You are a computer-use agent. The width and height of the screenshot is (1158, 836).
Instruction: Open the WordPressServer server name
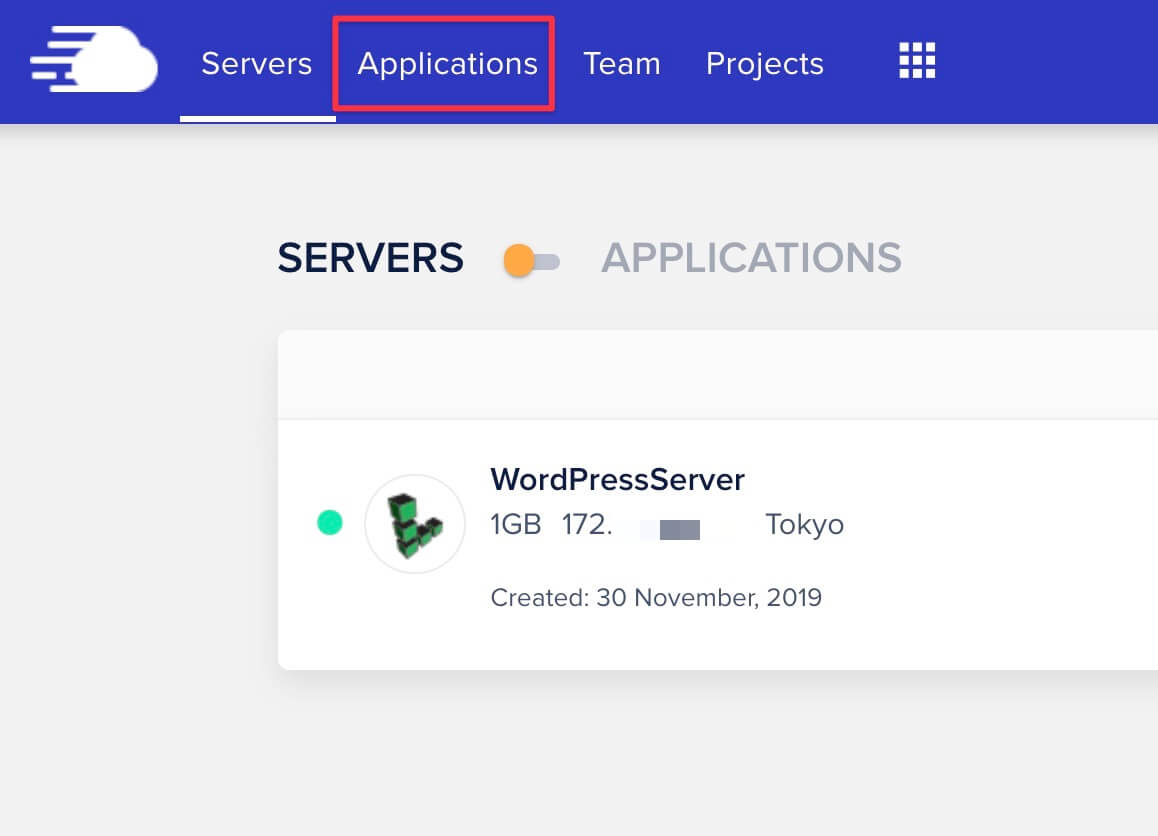pyautogui.click(x=617, y=480)
